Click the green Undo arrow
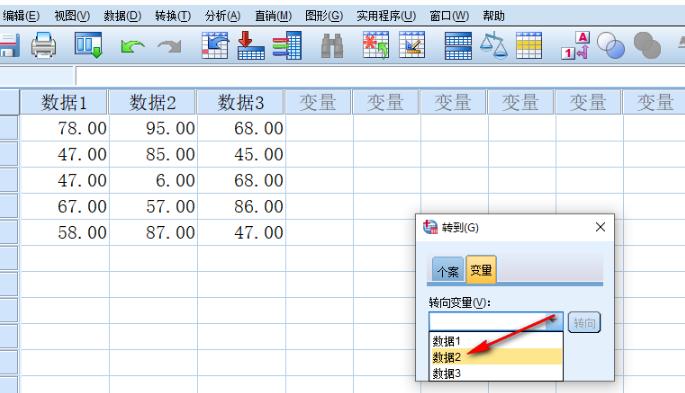This screenshot has width=685, height=393. click(132, 47)
